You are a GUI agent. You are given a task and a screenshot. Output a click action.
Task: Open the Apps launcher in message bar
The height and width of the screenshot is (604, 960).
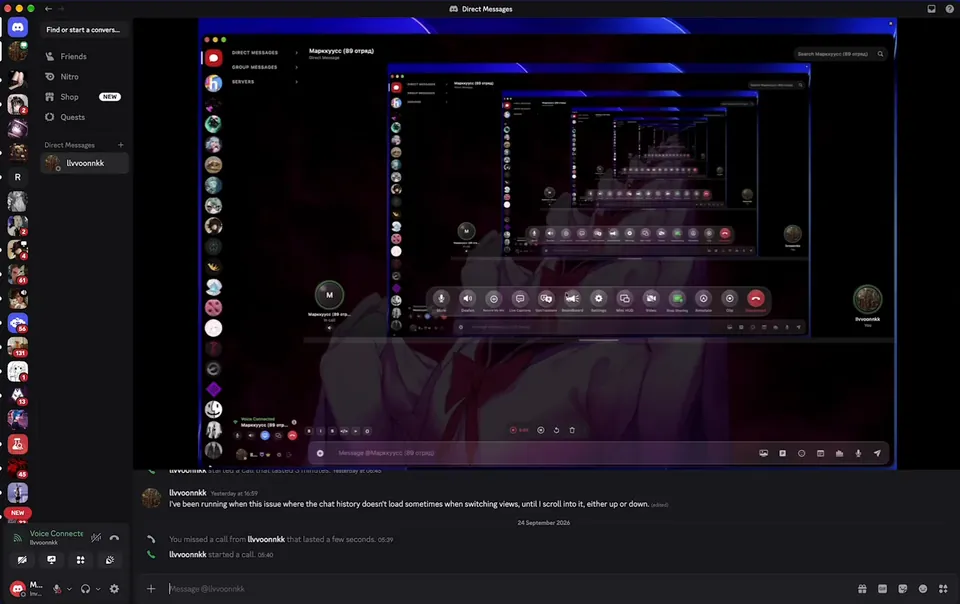tap(943, 589)
